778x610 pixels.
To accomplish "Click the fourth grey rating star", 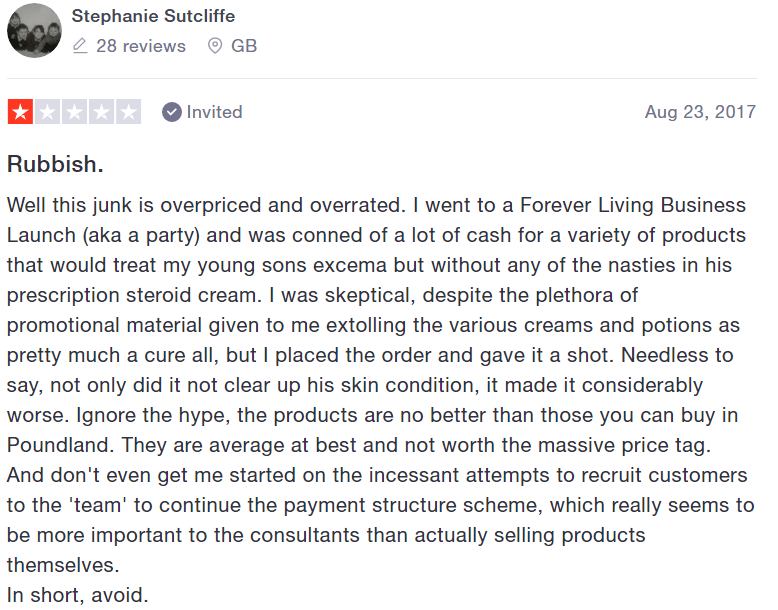I will 101,112.
